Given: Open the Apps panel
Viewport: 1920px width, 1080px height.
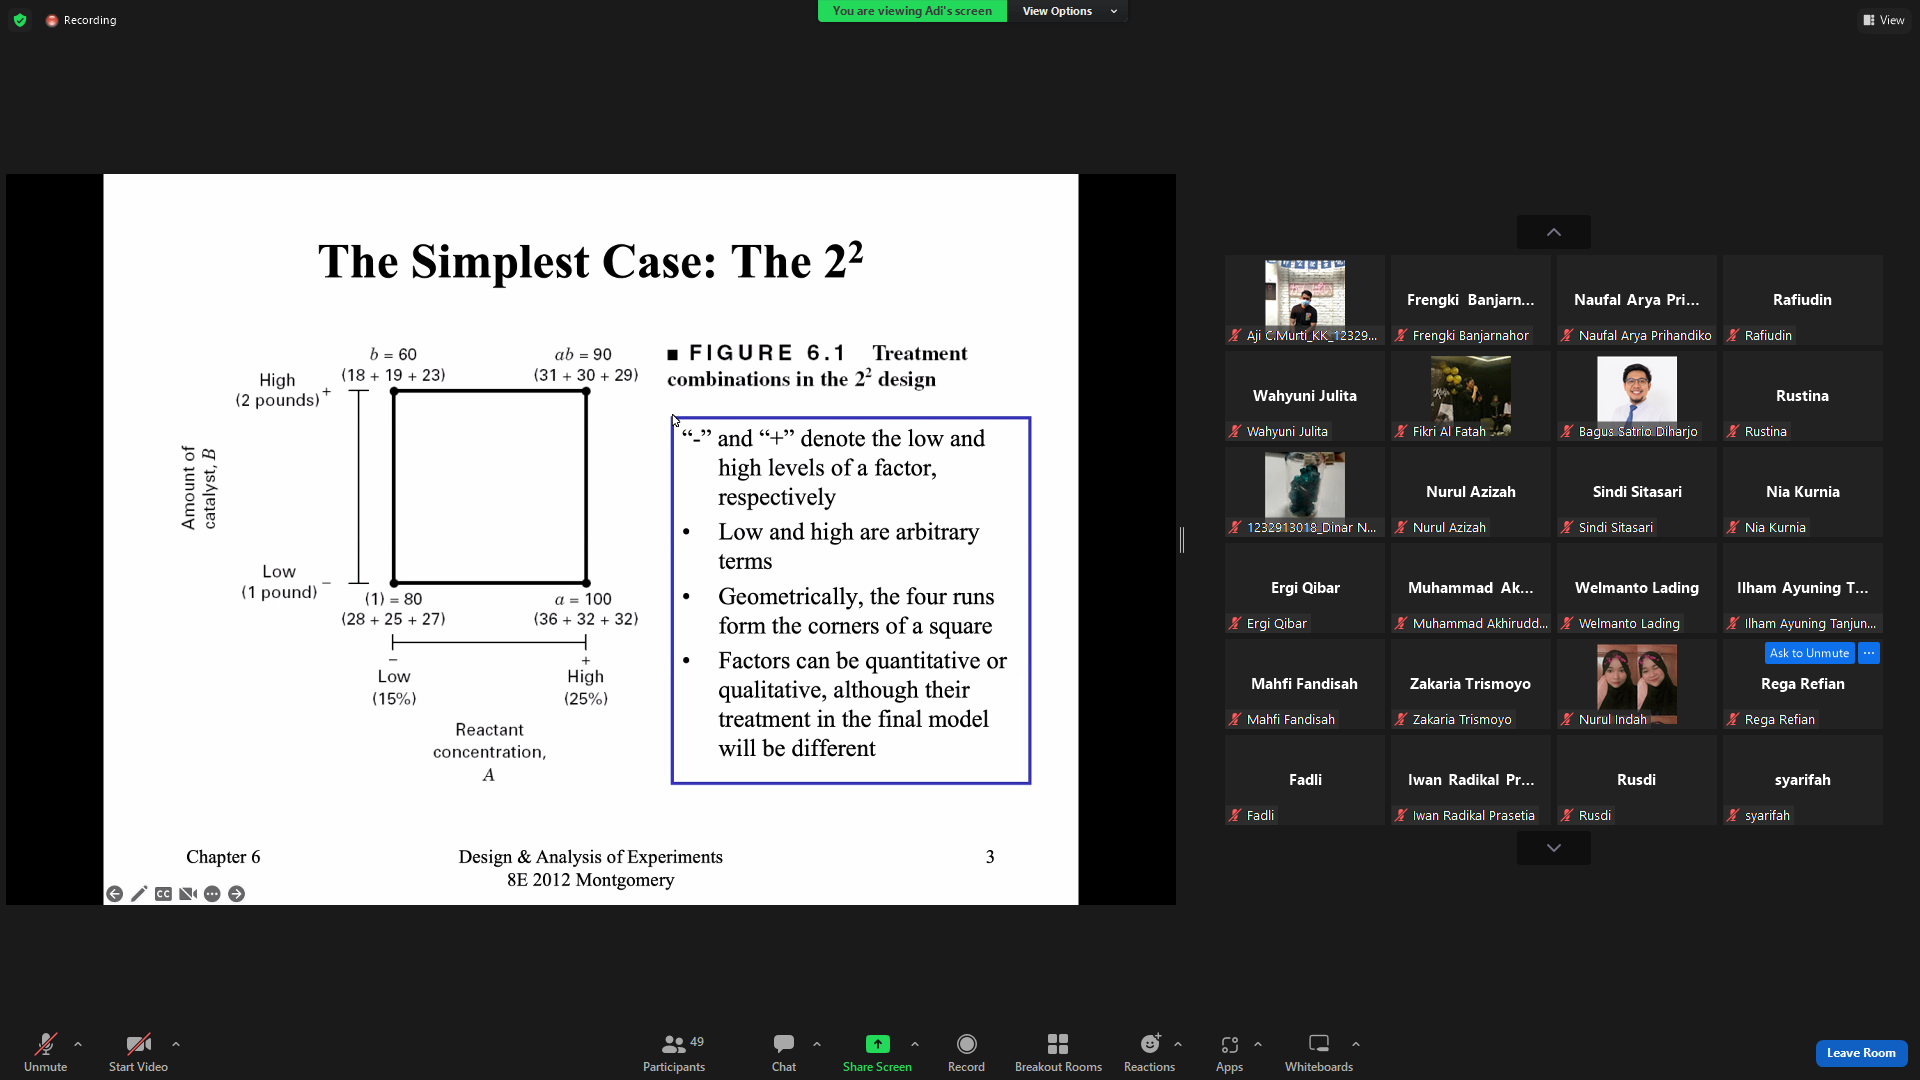Looking at the screenshot, I should [1229, 1052].
